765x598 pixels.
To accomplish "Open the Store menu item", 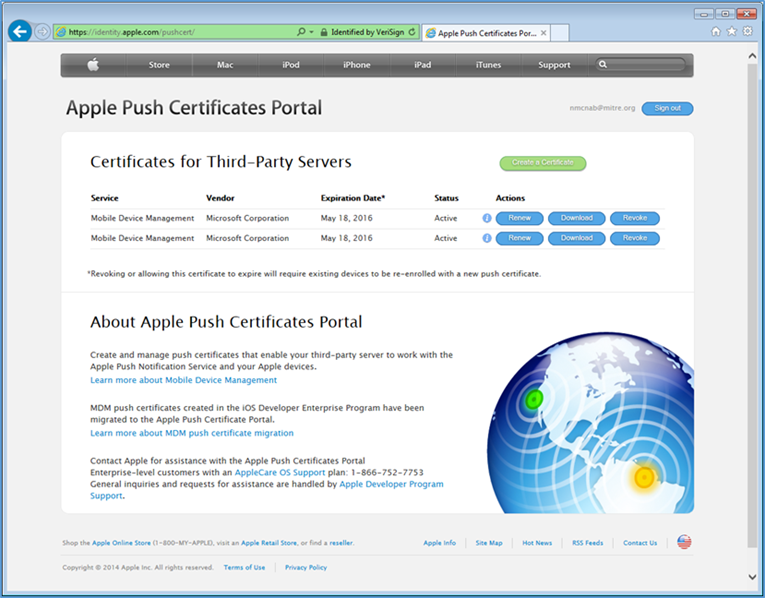I will pyautogui.click(x=159, y=65).
